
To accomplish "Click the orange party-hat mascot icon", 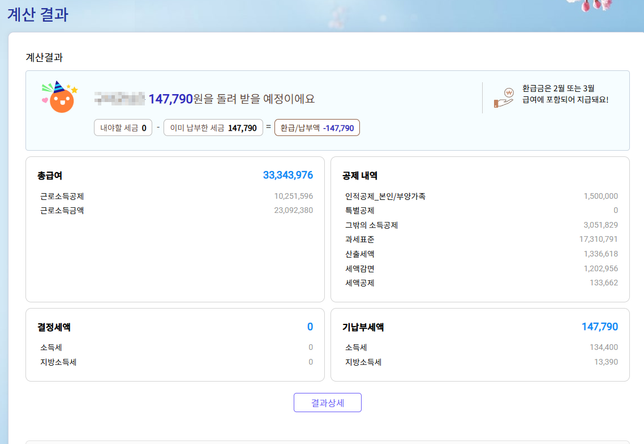I will [60, 98].
